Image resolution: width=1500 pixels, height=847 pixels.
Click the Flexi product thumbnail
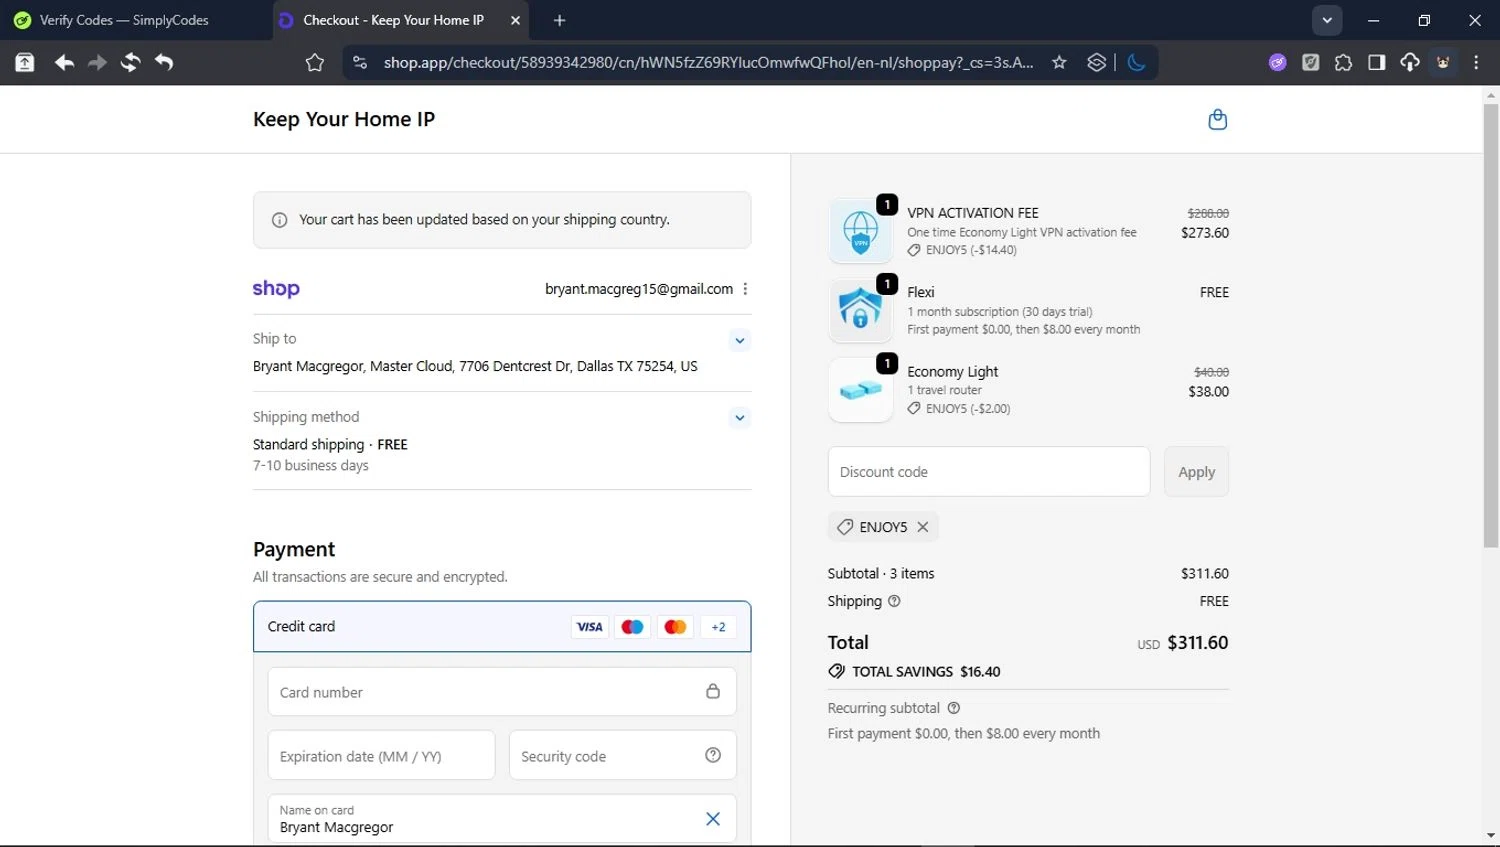click(861, 310)
